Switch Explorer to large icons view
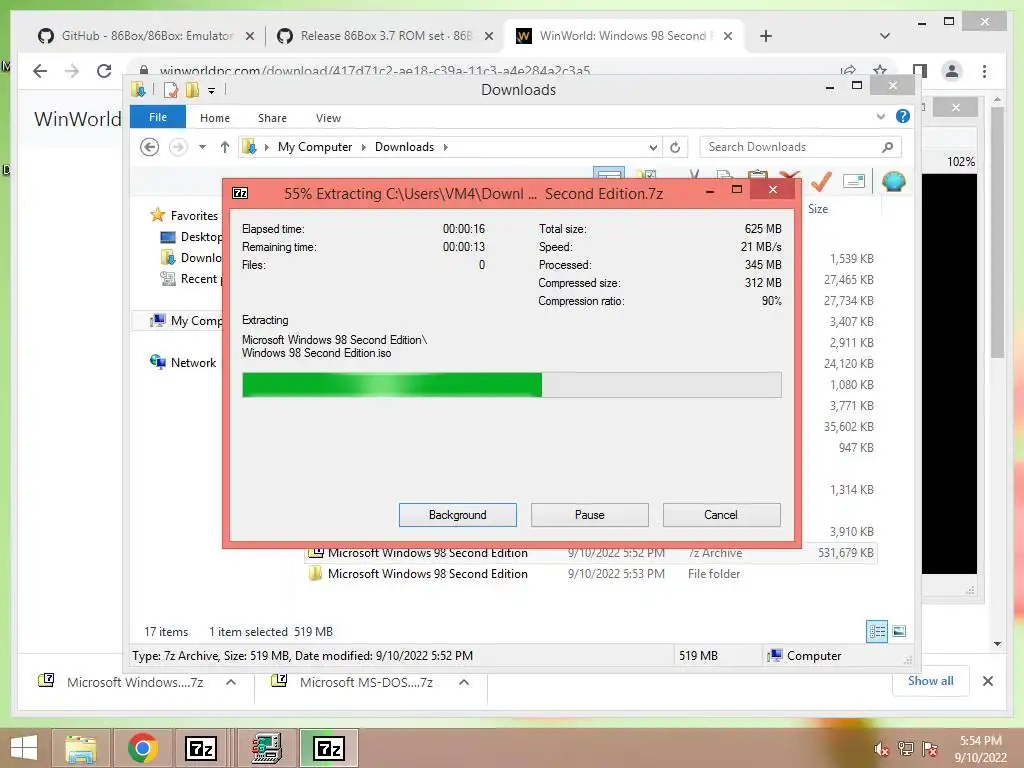This screenshot has width=1024, height=768. pyautogui.click(x=899, y=631)
